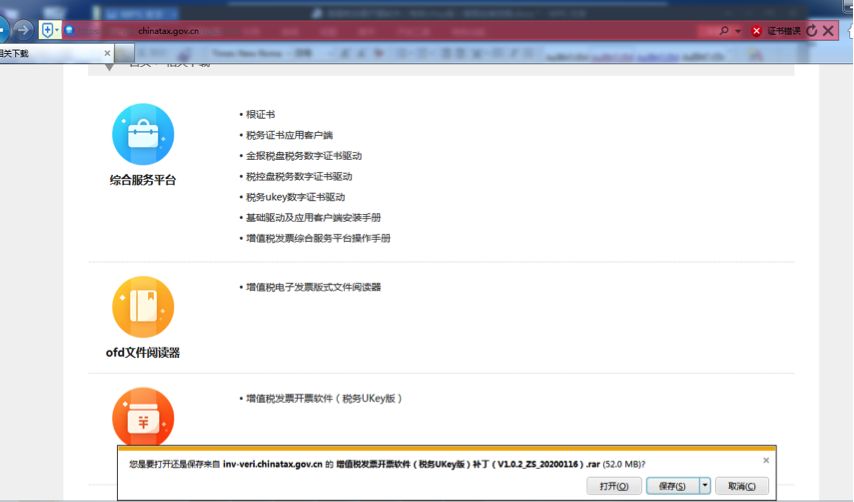Click the 综合服务平台 briefcase icon
Viewport: 854px width, 502px height.
[x=143, y=134]
